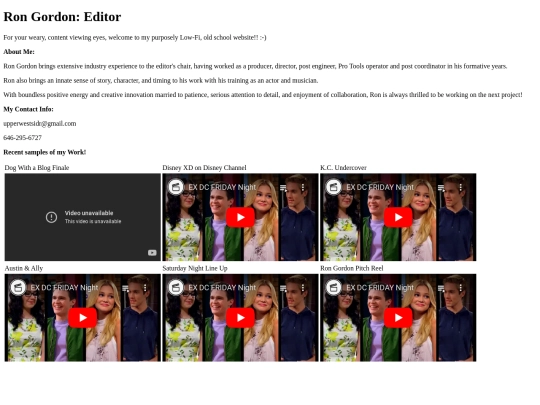Image resolution: width=540 pixels, height=405 pixels.
Task: Open channel avatar on Austin & Ally video
Action: 18,287
